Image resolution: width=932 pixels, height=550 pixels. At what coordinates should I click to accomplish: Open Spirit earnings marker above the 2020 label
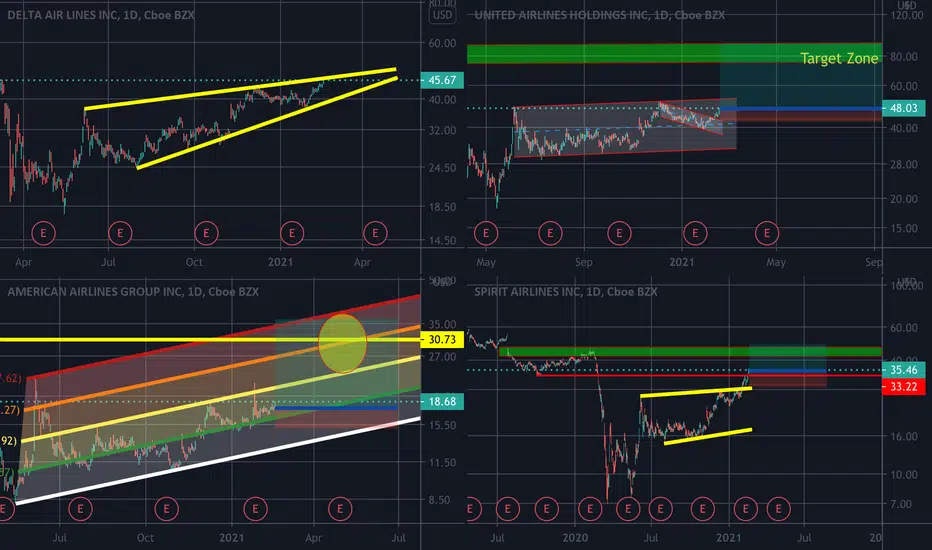(x=590, y=509)
